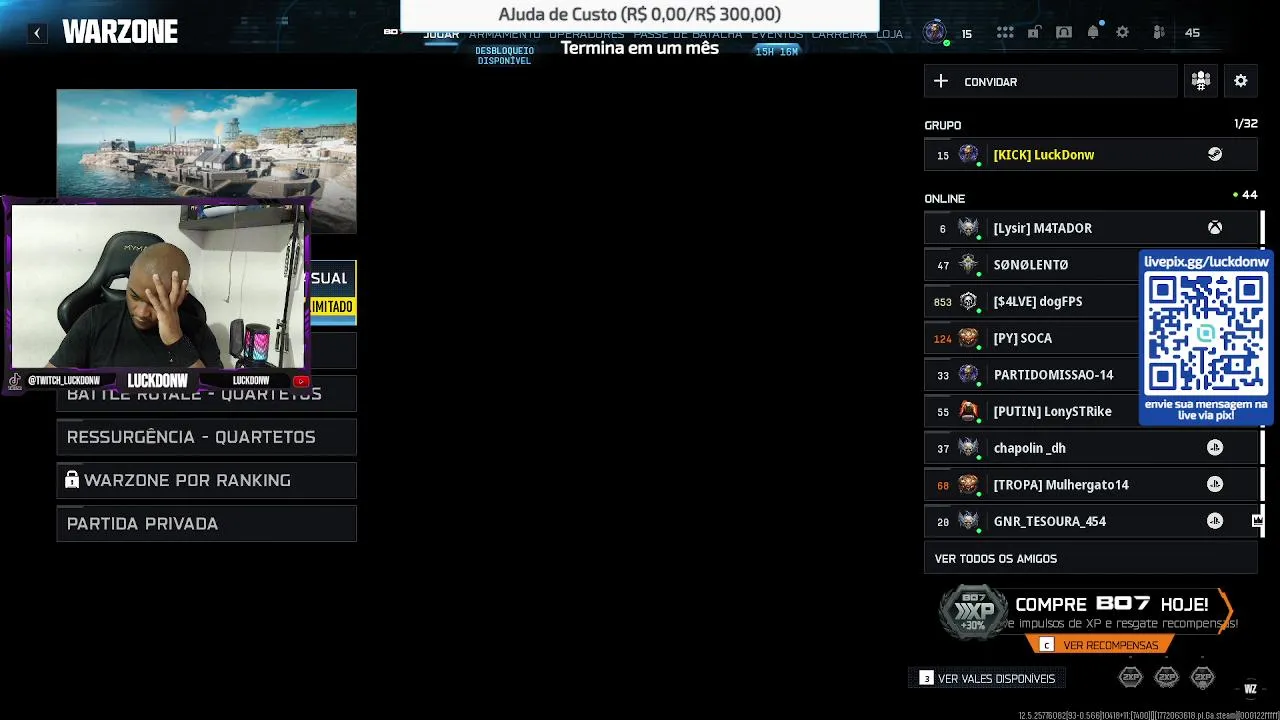Viewport: 1280px width, 720px height.
Task: Click the emblem beside LonySTRike
Action: tap(968, 411)
